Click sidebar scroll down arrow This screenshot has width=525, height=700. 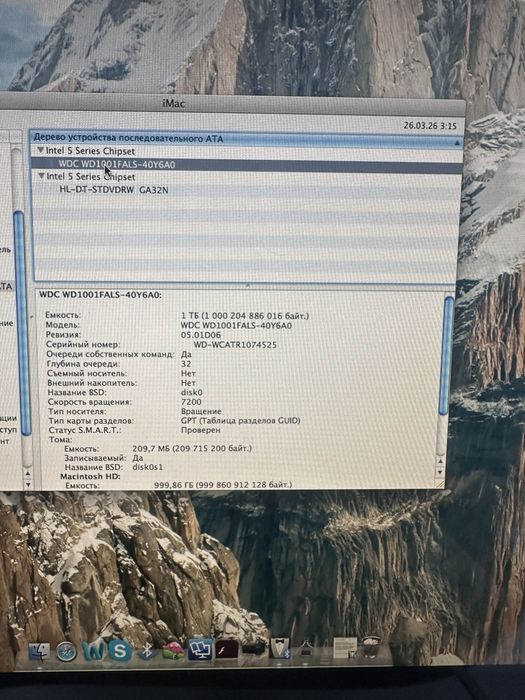[28, 484]
